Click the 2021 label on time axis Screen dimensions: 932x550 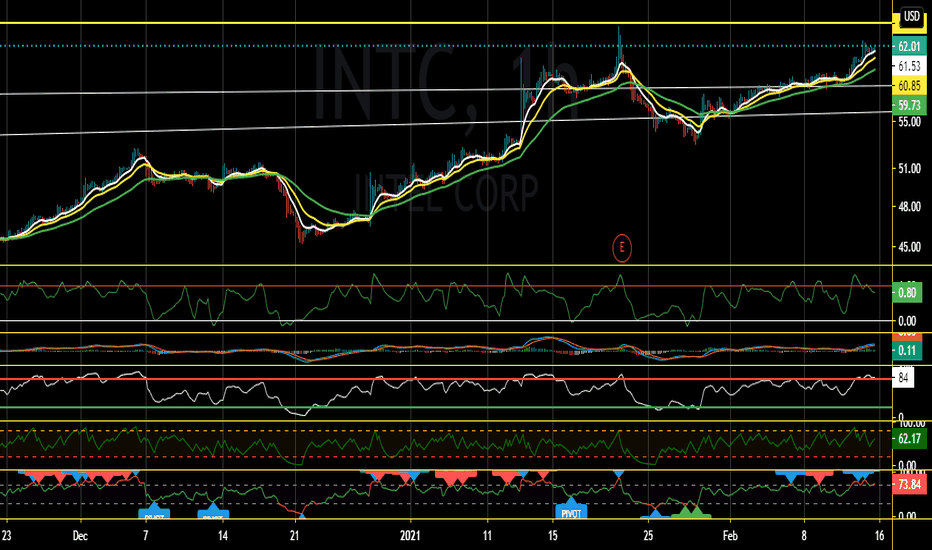pyautogui.click(x=410, y=536)
